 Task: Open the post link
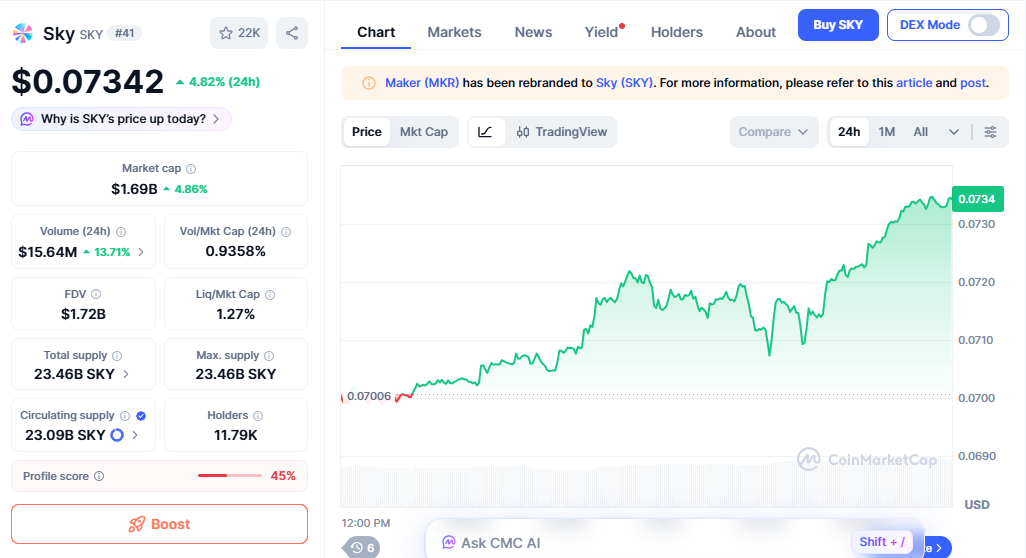973,83
